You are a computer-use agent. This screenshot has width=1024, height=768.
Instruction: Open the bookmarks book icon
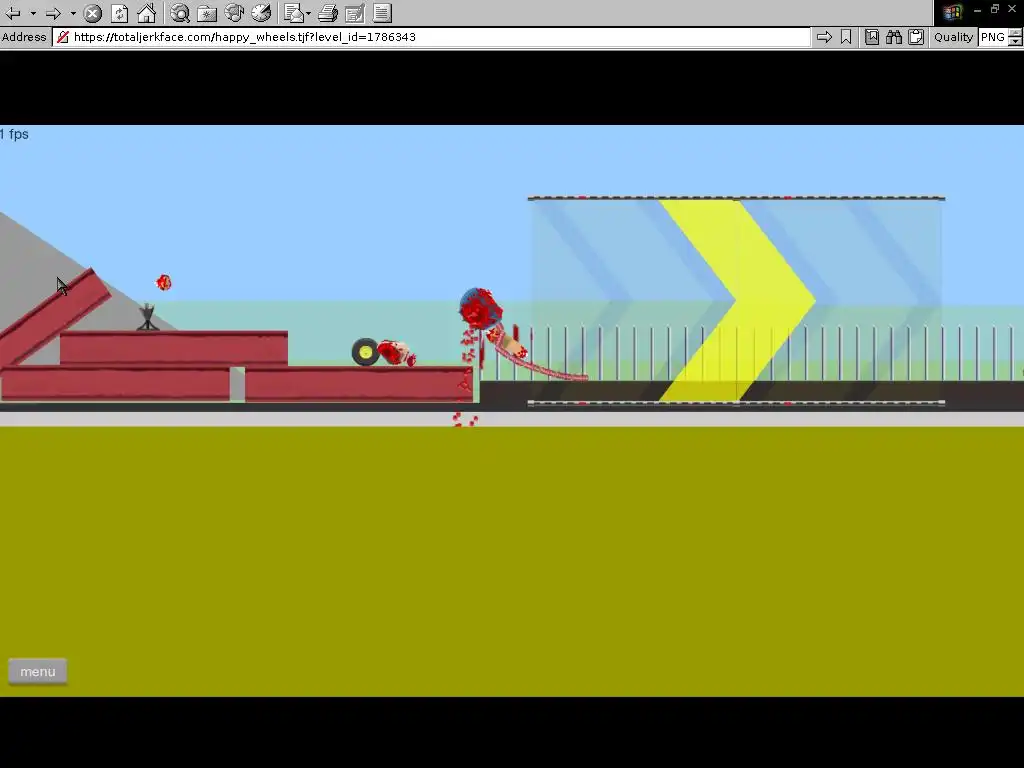[872, 37]
